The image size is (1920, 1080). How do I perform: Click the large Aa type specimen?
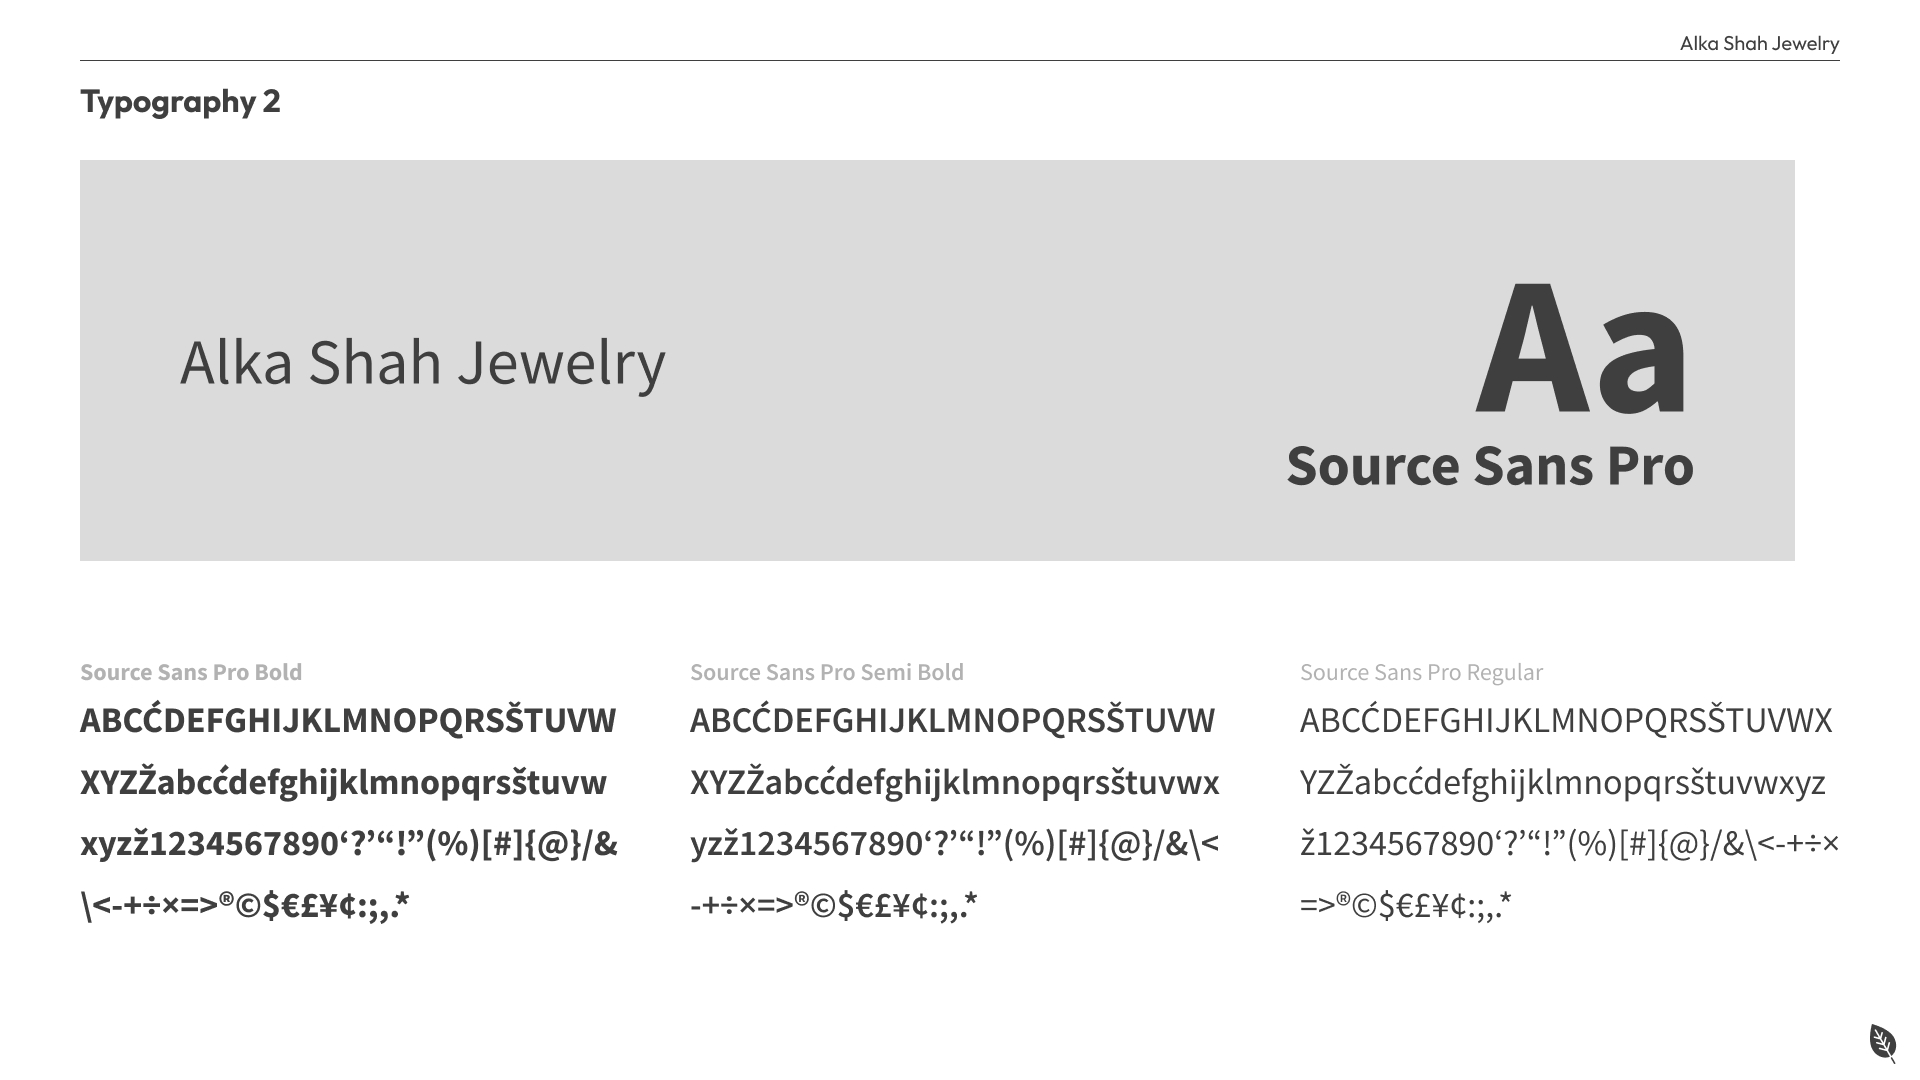(x=1582, y=348)
